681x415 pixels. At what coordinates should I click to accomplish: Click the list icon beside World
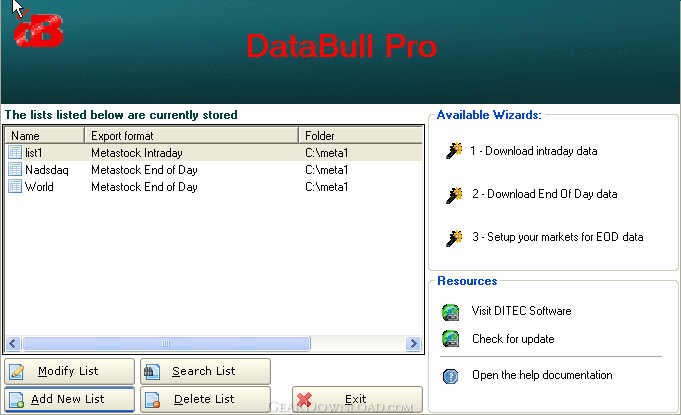pos(15,186)
